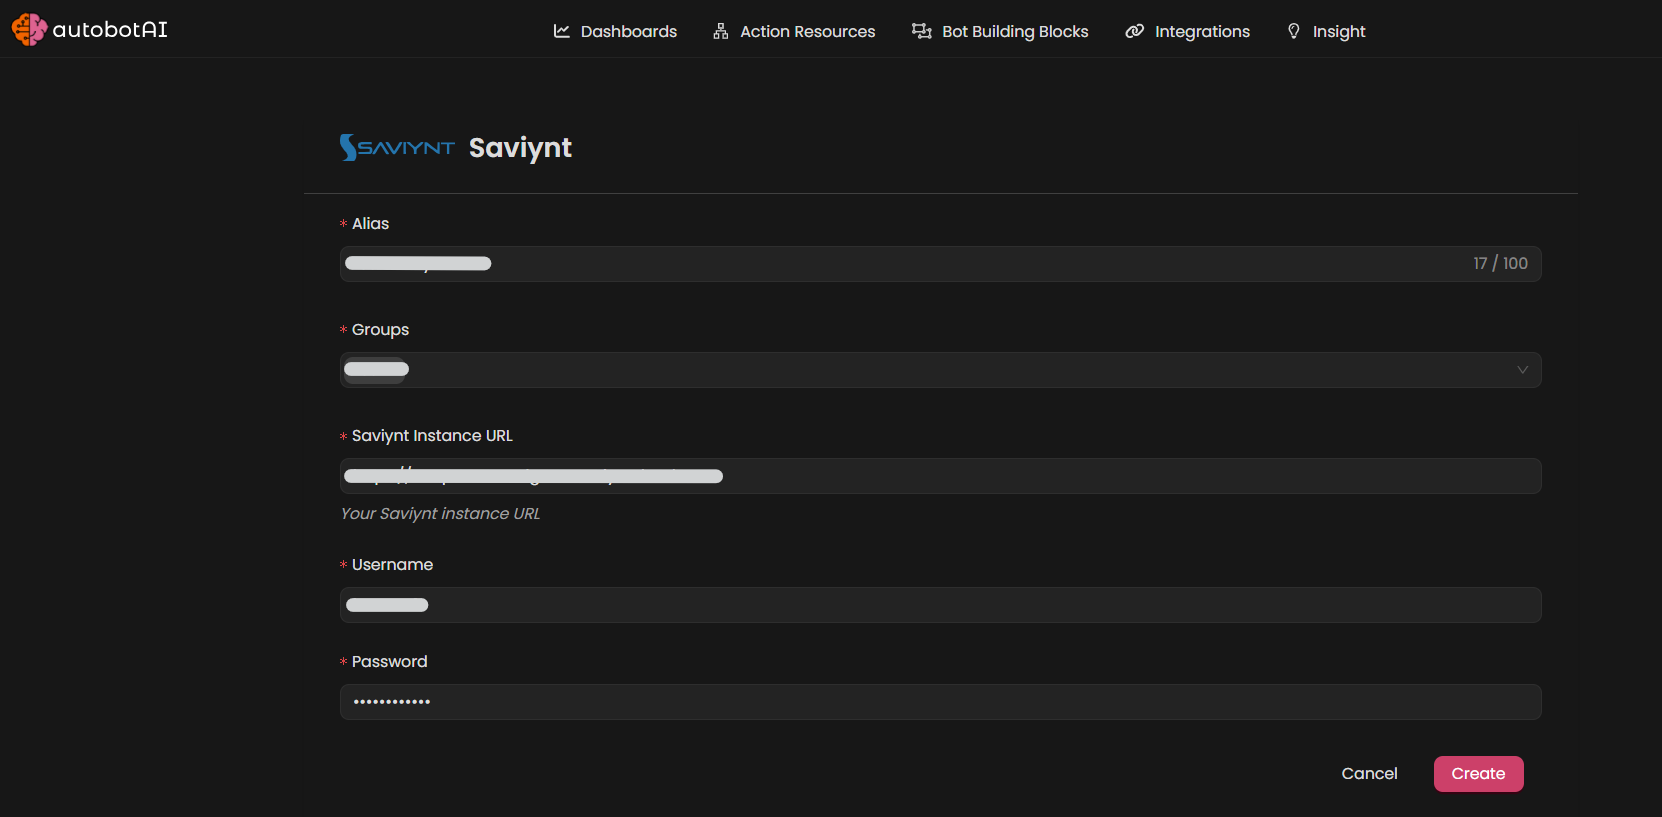Click the Bot Building Blocks icon
The image size is (1662, 817).
[x=921, y=31]
